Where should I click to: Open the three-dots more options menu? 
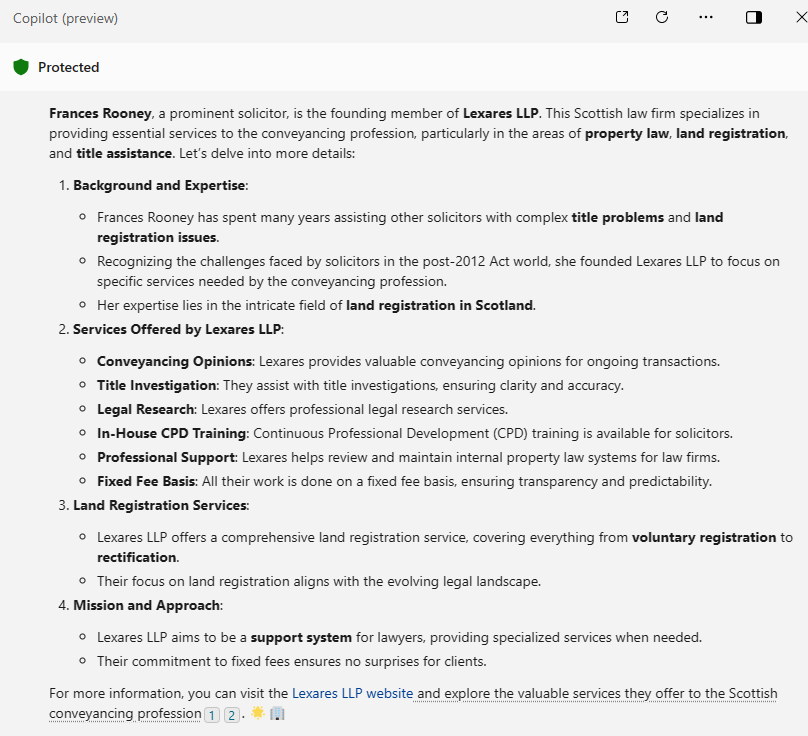pyautogui.click(x=705, y=18)
